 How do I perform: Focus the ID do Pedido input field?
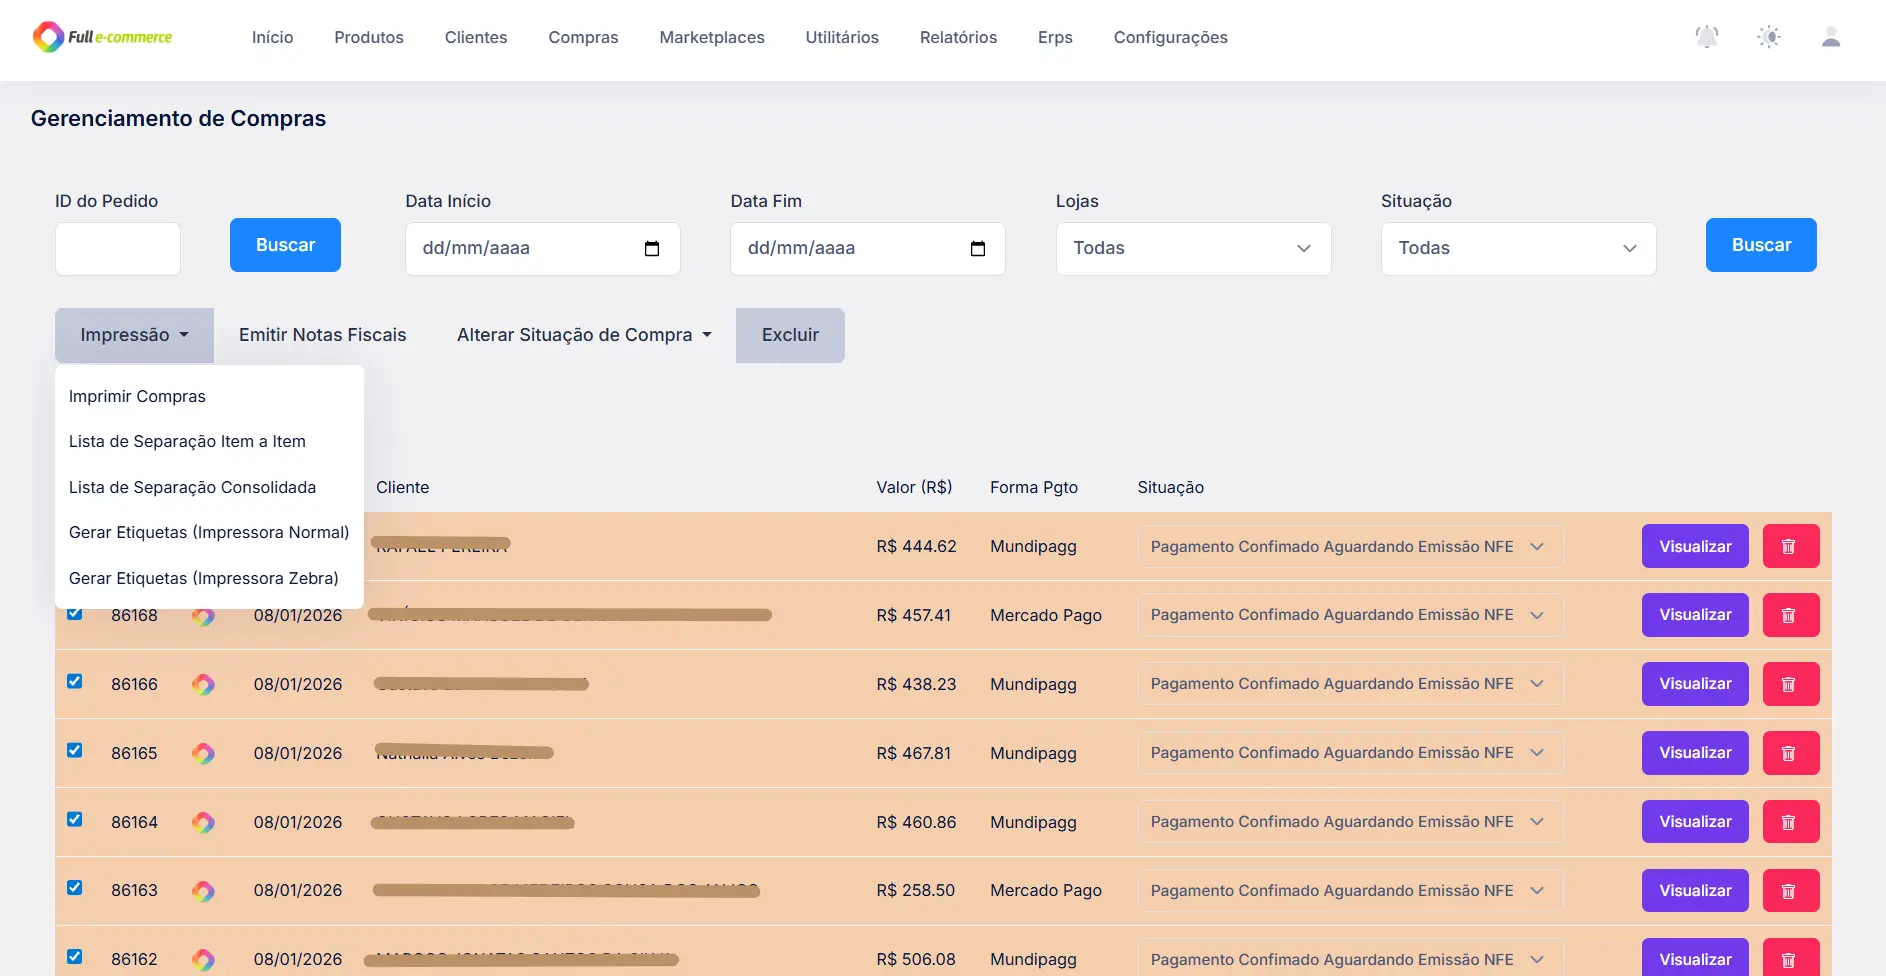[118, 249]
